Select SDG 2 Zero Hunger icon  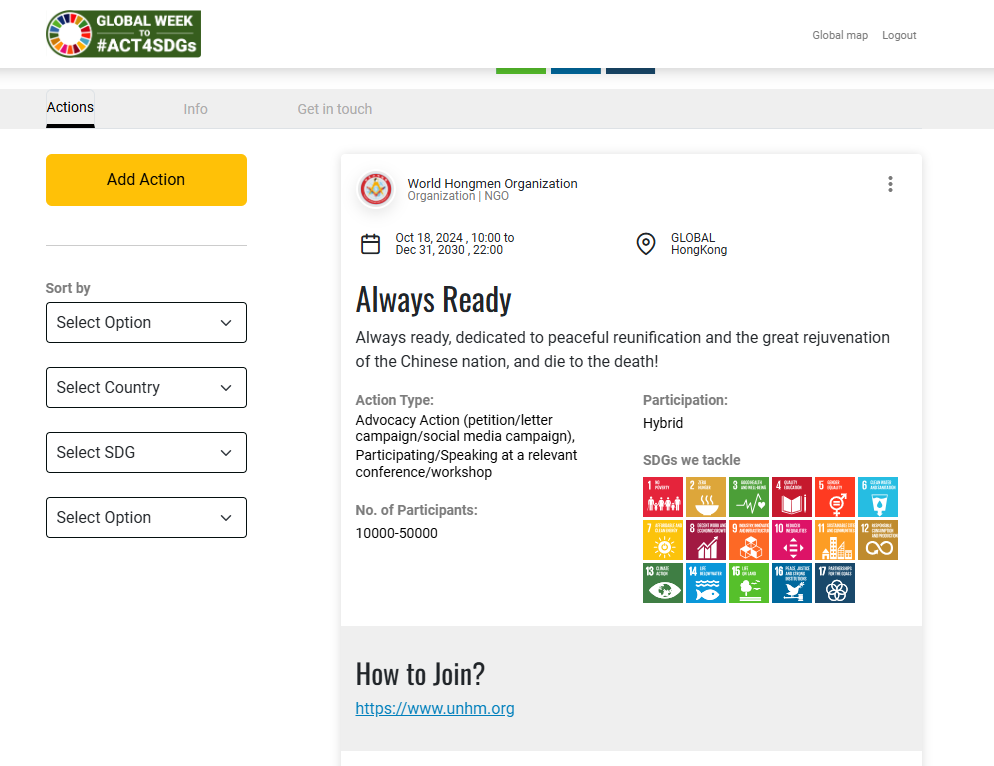[706, 497]
